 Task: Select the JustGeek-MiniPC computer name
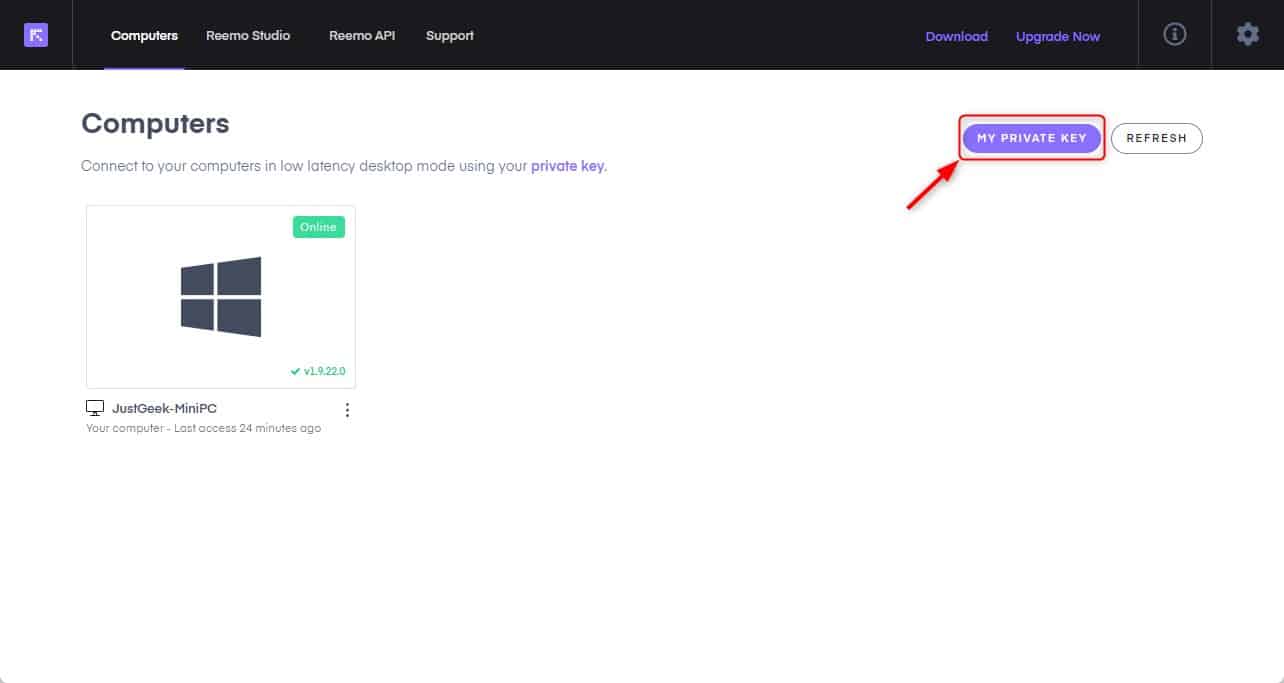coord(165,408)
